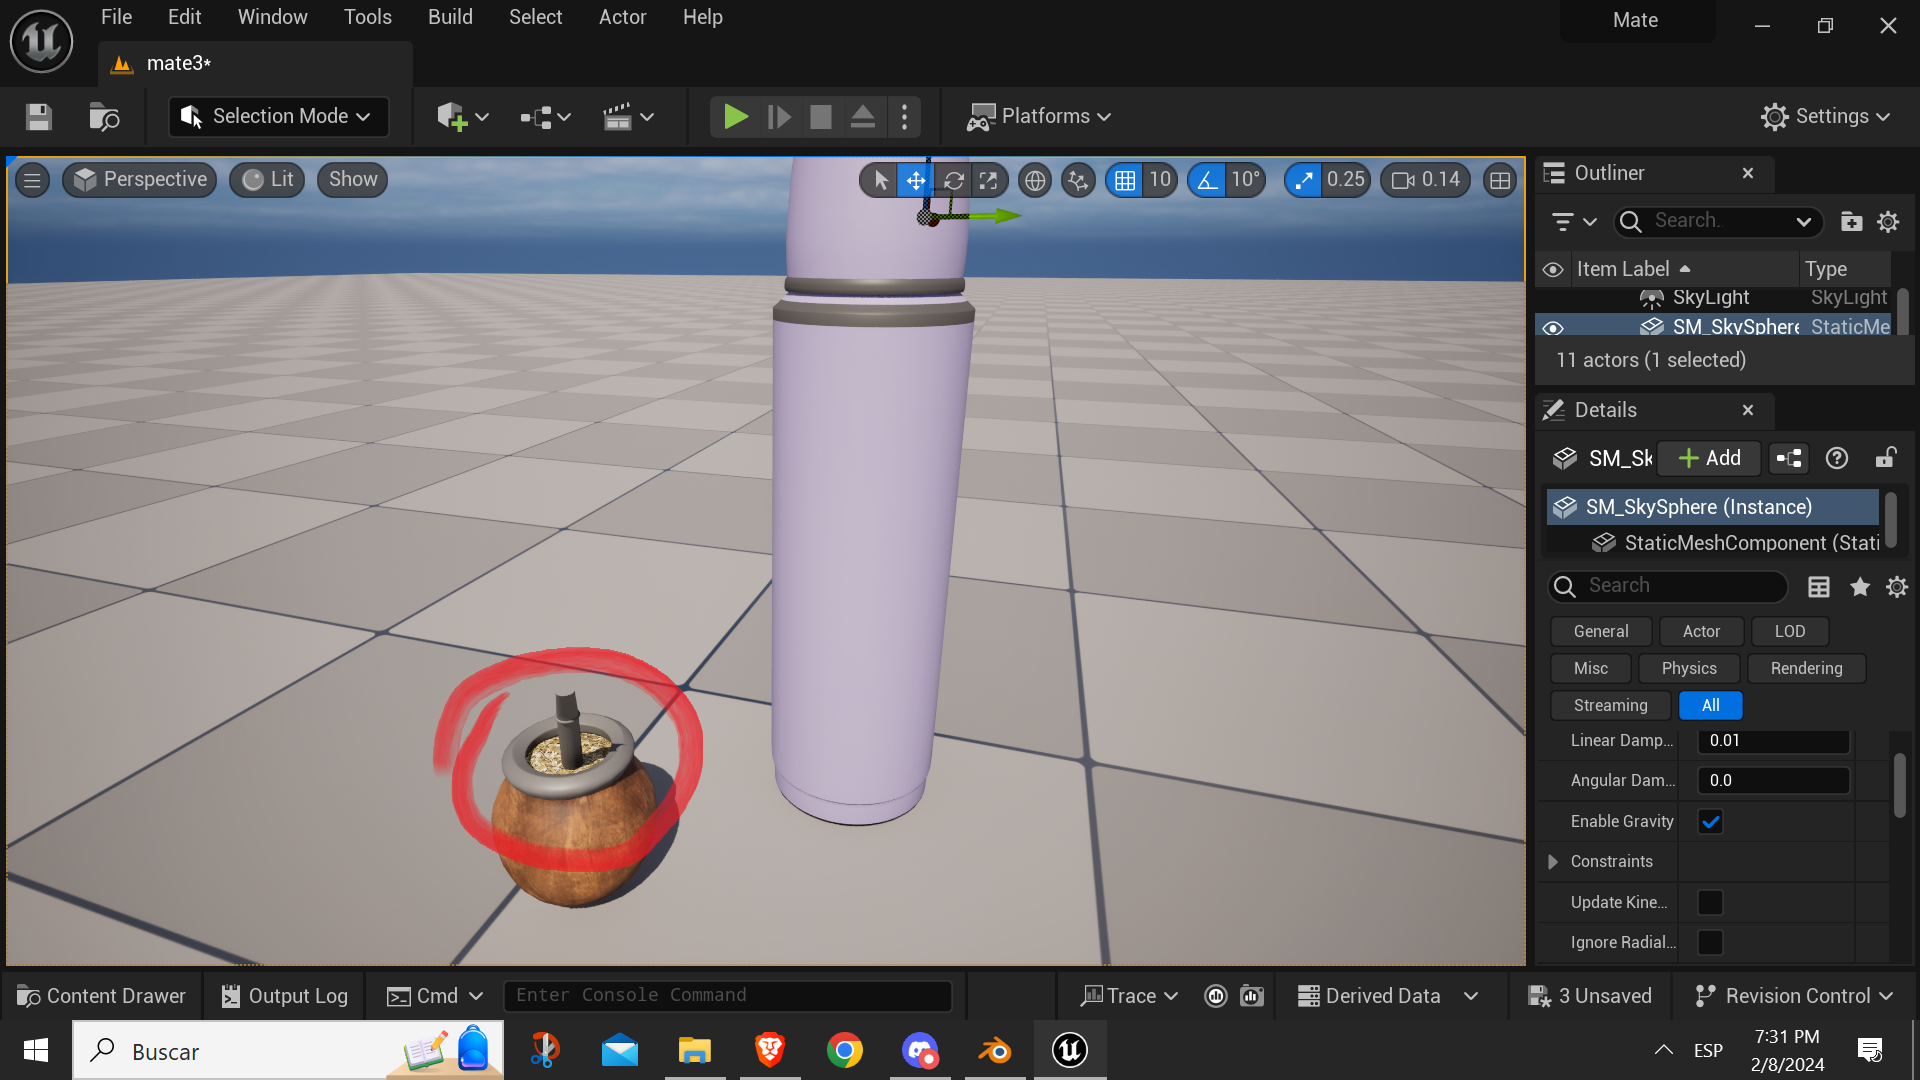Click the surface snapping icon
Image resolution: width=1920 pixels, height=1080 pixels.
click(1078, 180)
